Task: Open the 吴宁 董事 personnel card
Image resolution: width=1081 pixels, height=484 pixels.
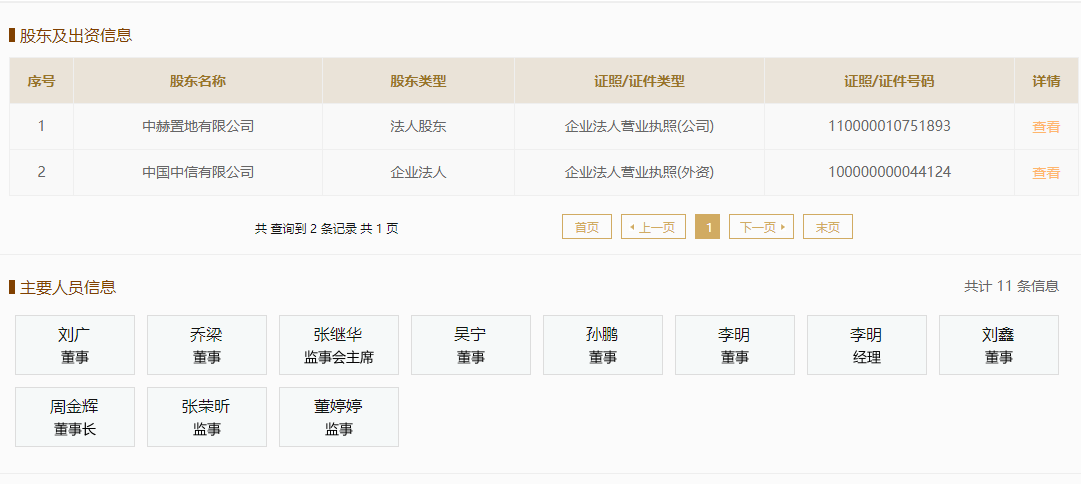Action: [471, 345]
